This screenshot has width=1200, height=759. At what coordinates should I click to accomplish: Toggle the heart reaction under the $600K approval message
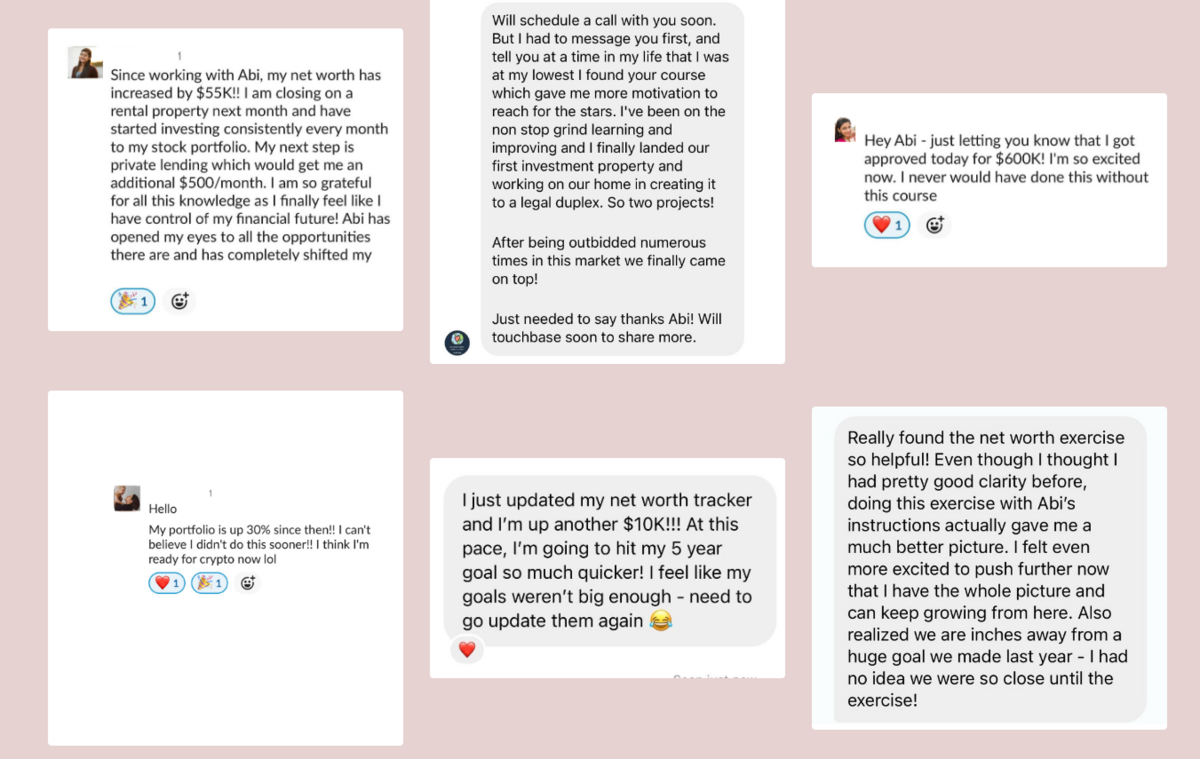click(887, 225)
